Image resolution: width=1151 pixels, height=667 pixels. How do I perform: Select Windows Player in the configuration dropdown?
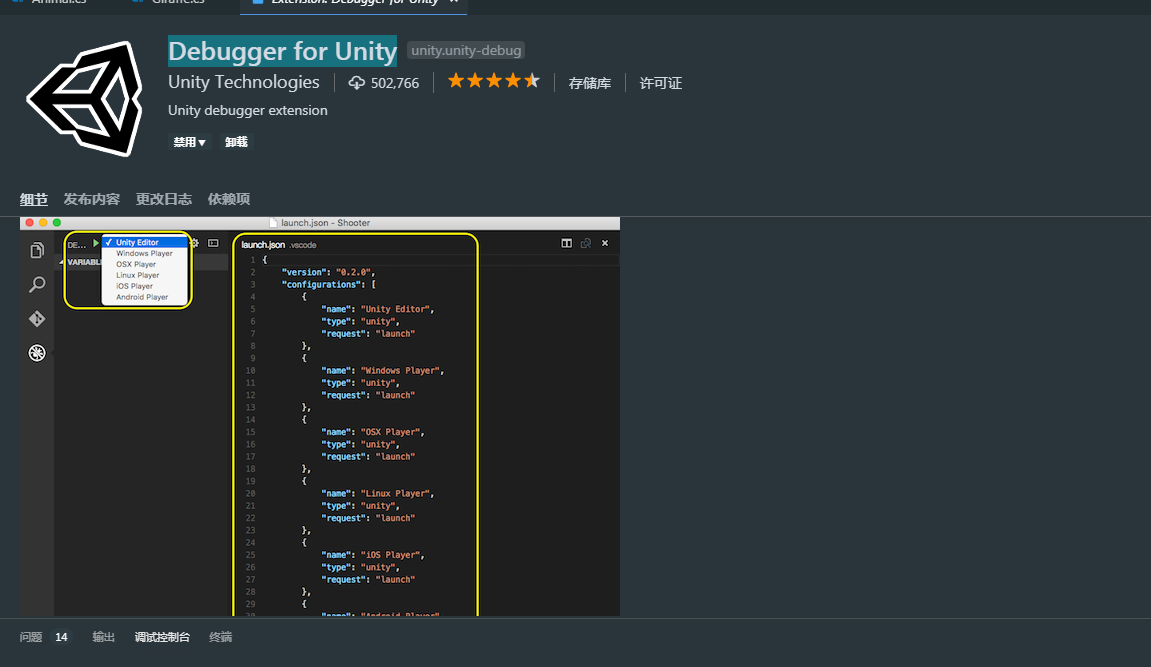tap(145, 253)
